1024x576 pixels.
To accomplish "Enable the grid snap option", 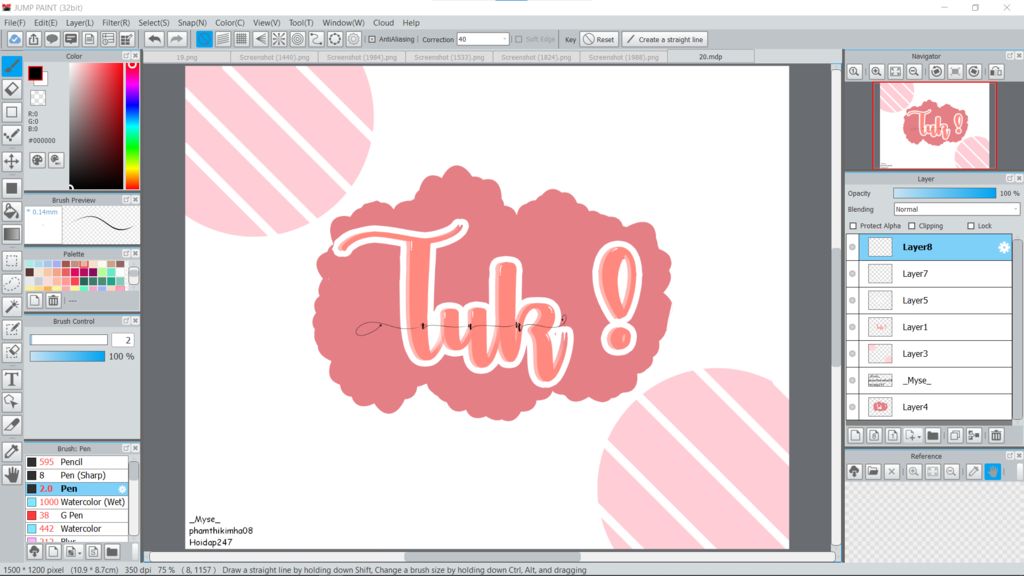I will point(242,39).
